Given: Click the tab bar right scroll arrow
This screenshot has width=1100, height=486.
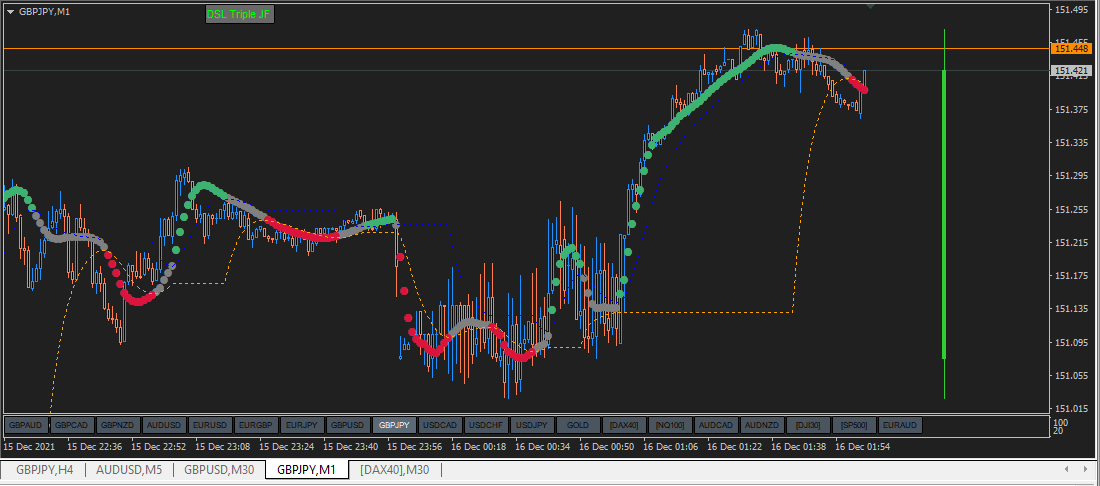Looking at the screenshot, I should point(1085,469).
